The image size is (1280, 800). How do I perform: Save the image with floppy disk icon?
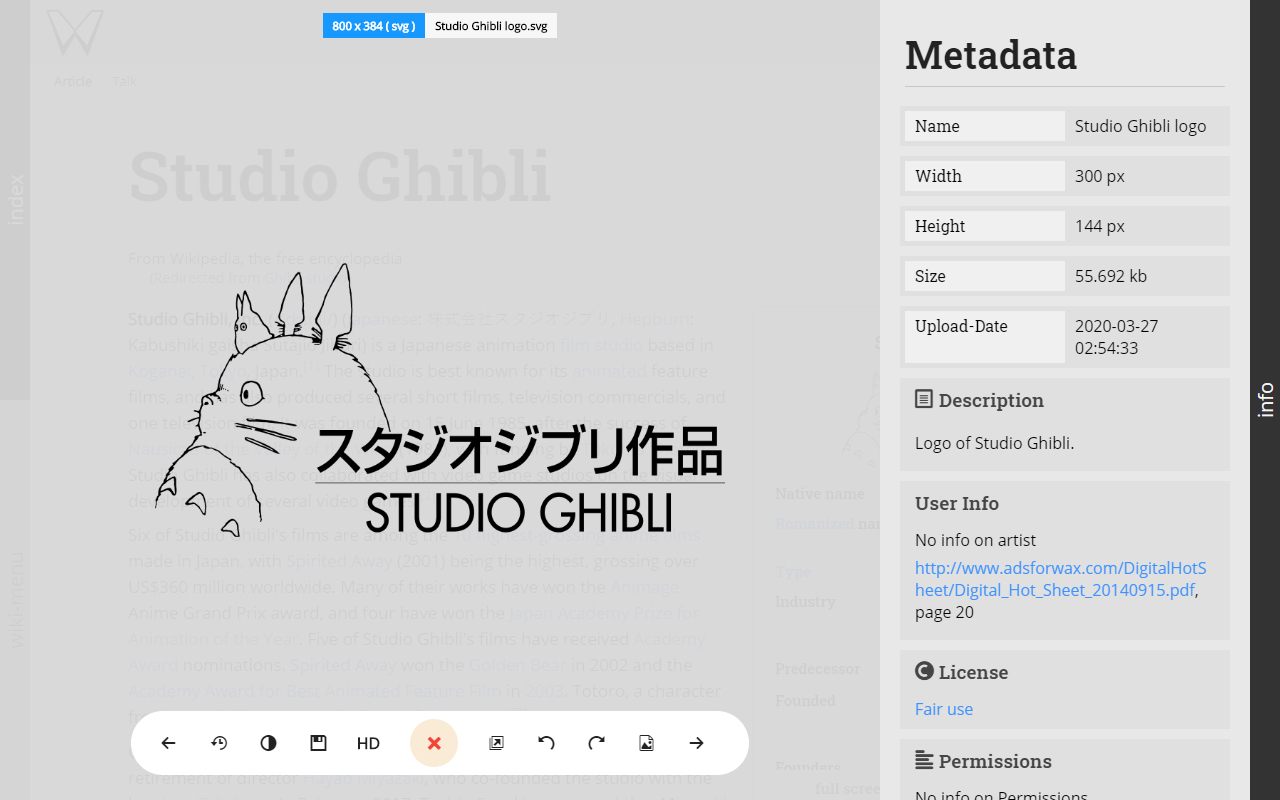pyautogui.click(x=318, y=743)
